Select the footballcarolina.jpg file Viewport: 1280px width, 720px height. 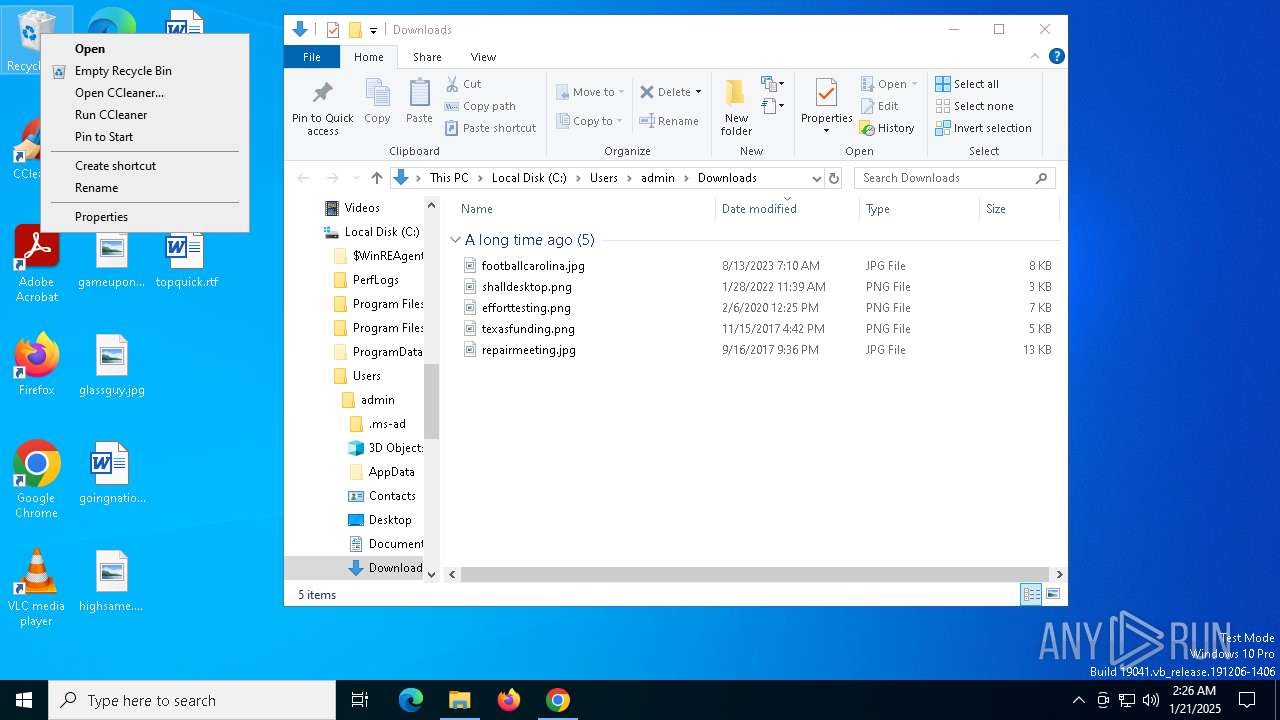pyautogui.click(x=533, y=266)
